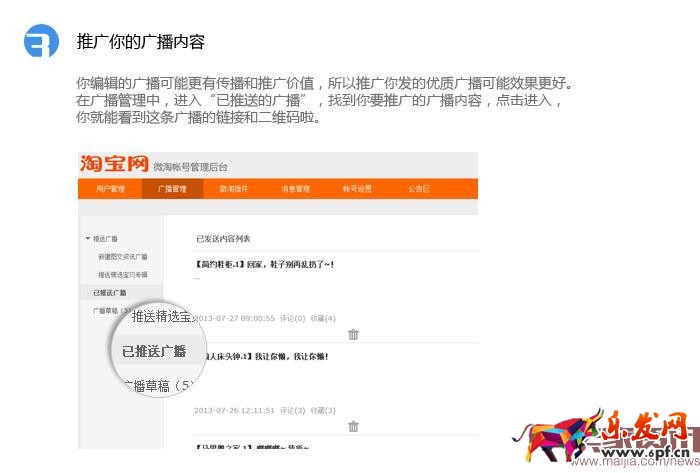The height and width of the screenshot is (473, 700).
Task: Select 新建图文资讯广播 in sidebar
Action: (122, 257)
